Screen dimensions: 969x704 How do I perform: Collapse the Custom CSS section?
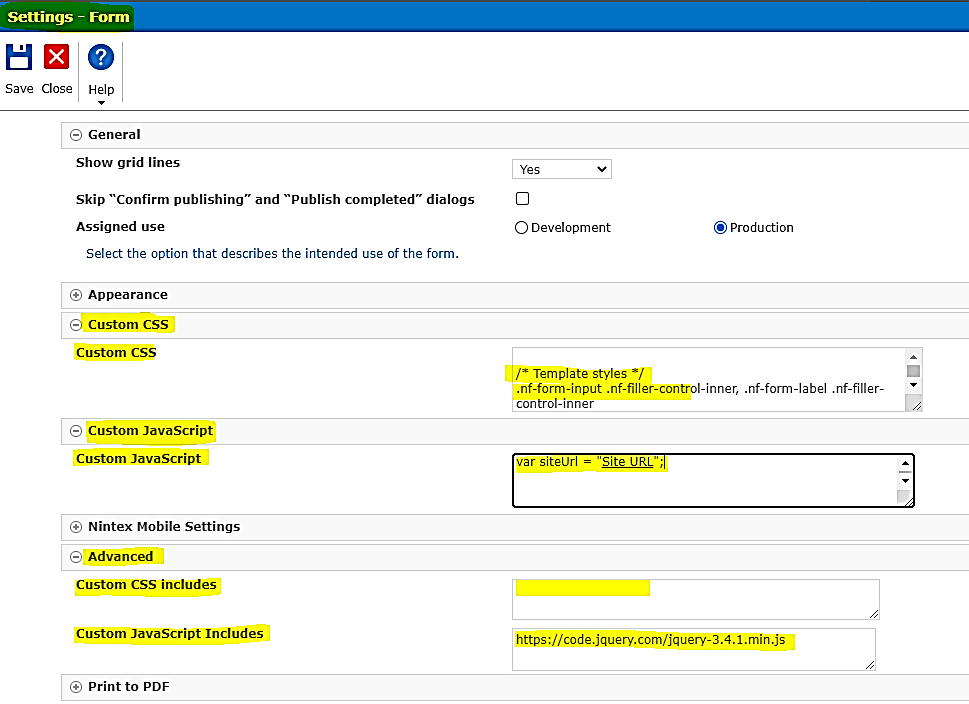[x=75, y=324]
